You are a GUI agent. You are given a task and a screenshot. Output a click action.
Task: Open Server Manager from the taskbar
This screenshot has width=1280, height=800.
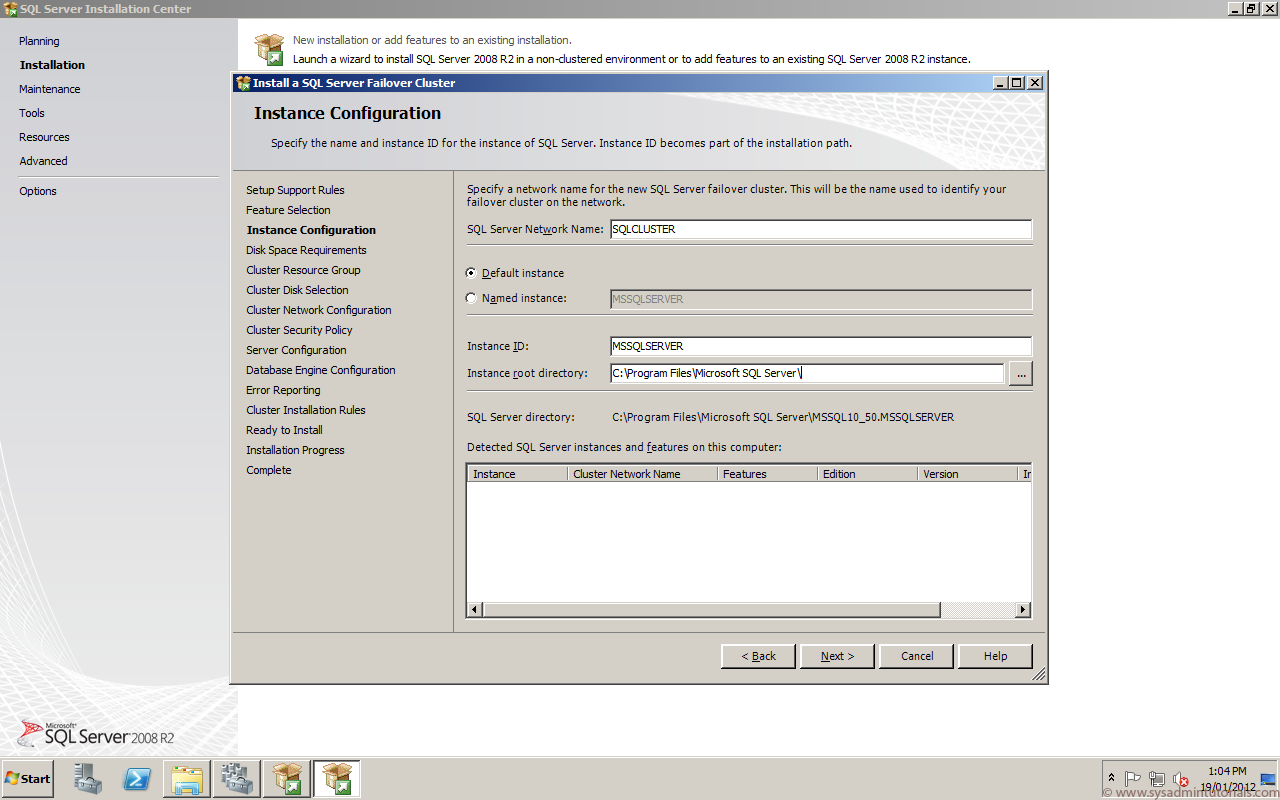(88, 779)
